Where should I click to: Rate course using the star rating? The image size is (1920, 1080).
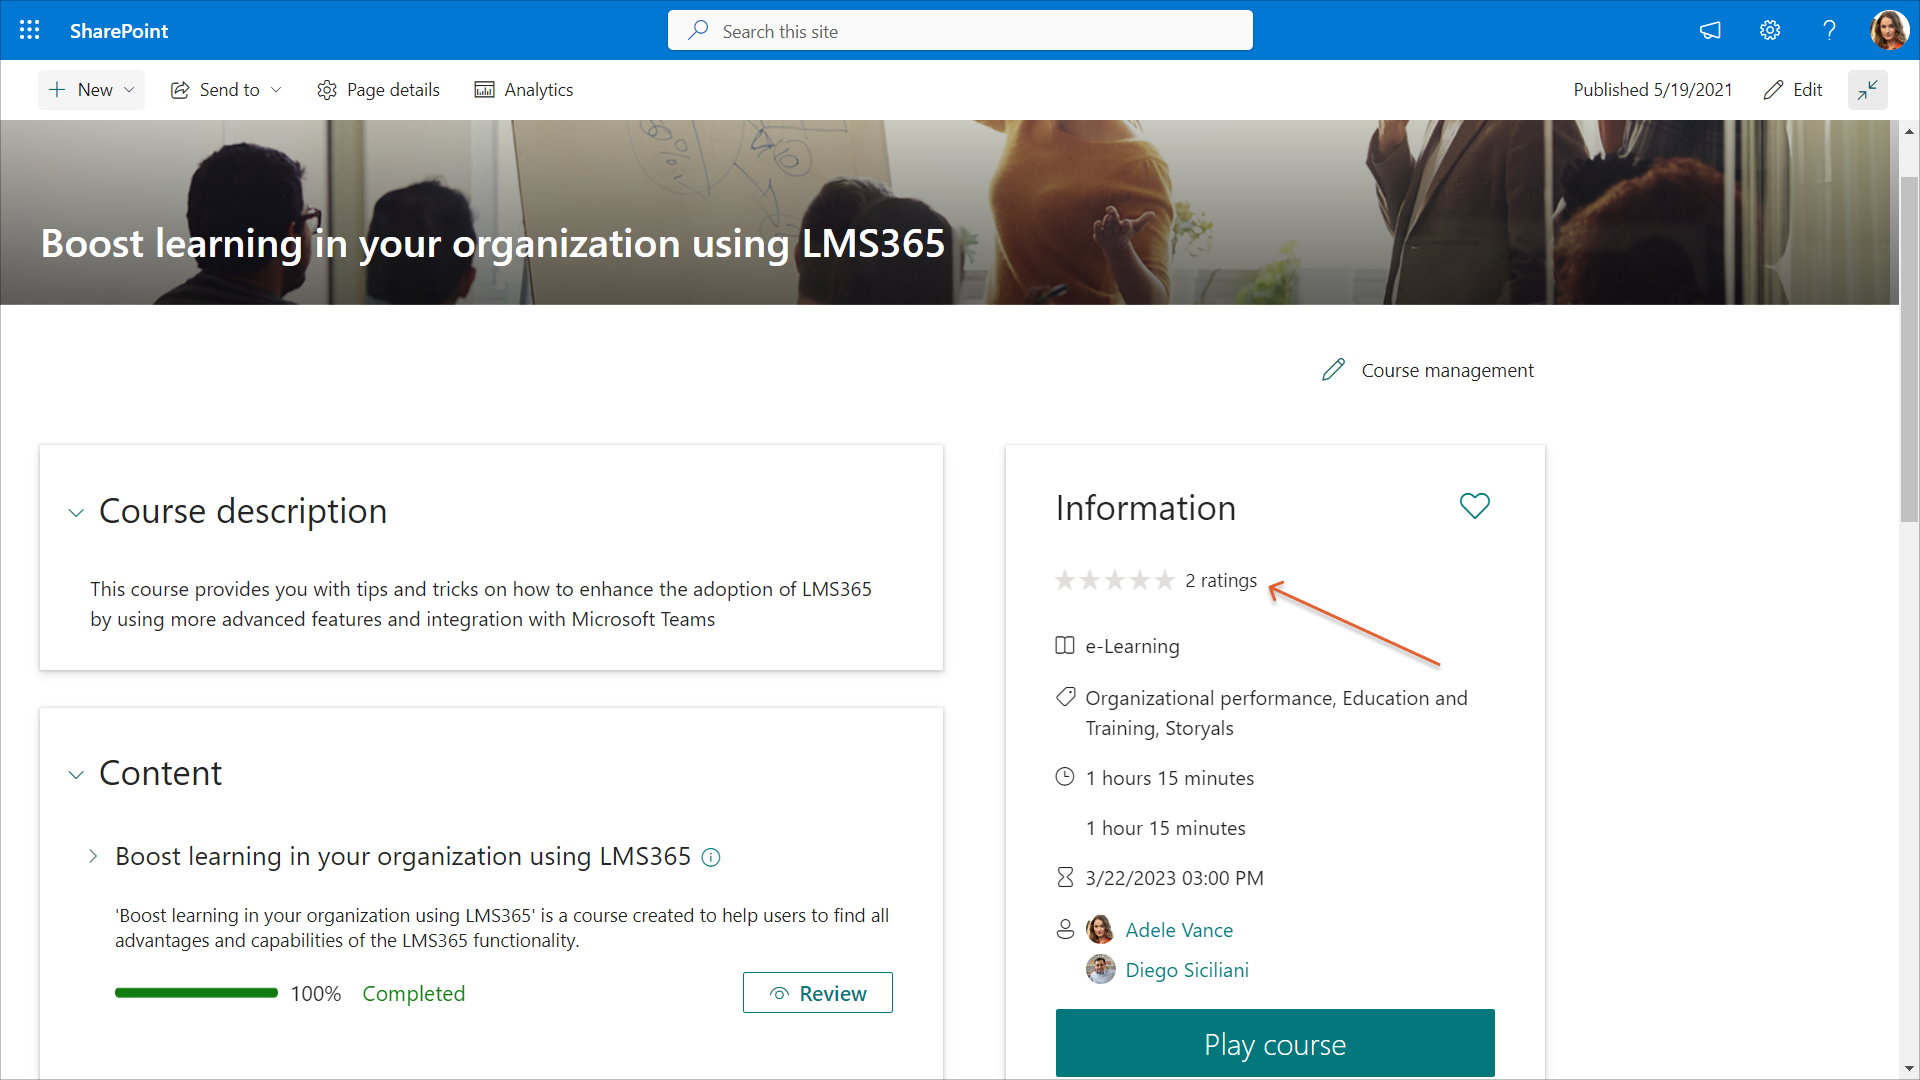tap(1114, 580)
